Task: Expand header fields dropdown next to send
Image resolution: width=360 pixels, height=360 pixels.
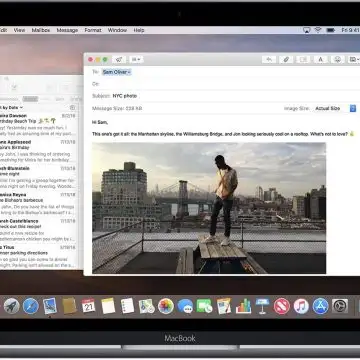Action: coord(136,60)
